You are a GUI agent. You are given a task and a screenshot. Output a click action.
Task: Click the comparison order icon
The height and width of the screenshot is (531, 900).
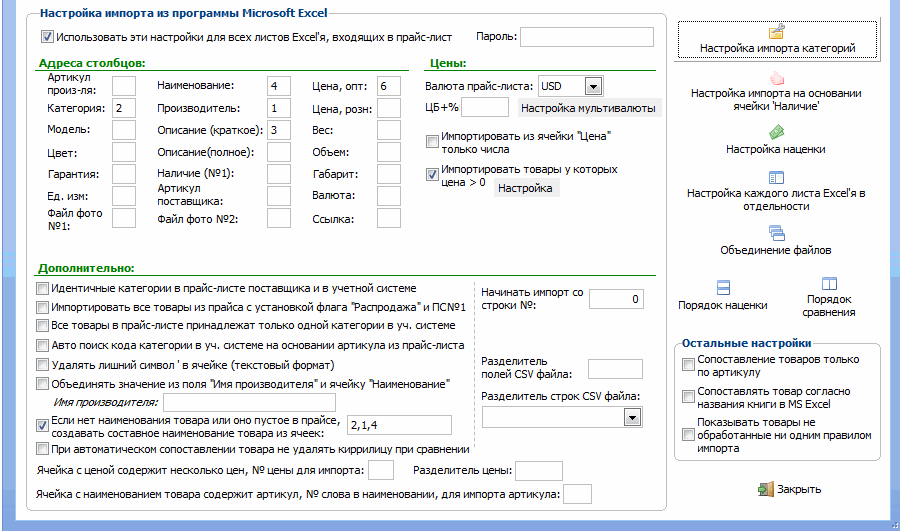tap(829, 284)
